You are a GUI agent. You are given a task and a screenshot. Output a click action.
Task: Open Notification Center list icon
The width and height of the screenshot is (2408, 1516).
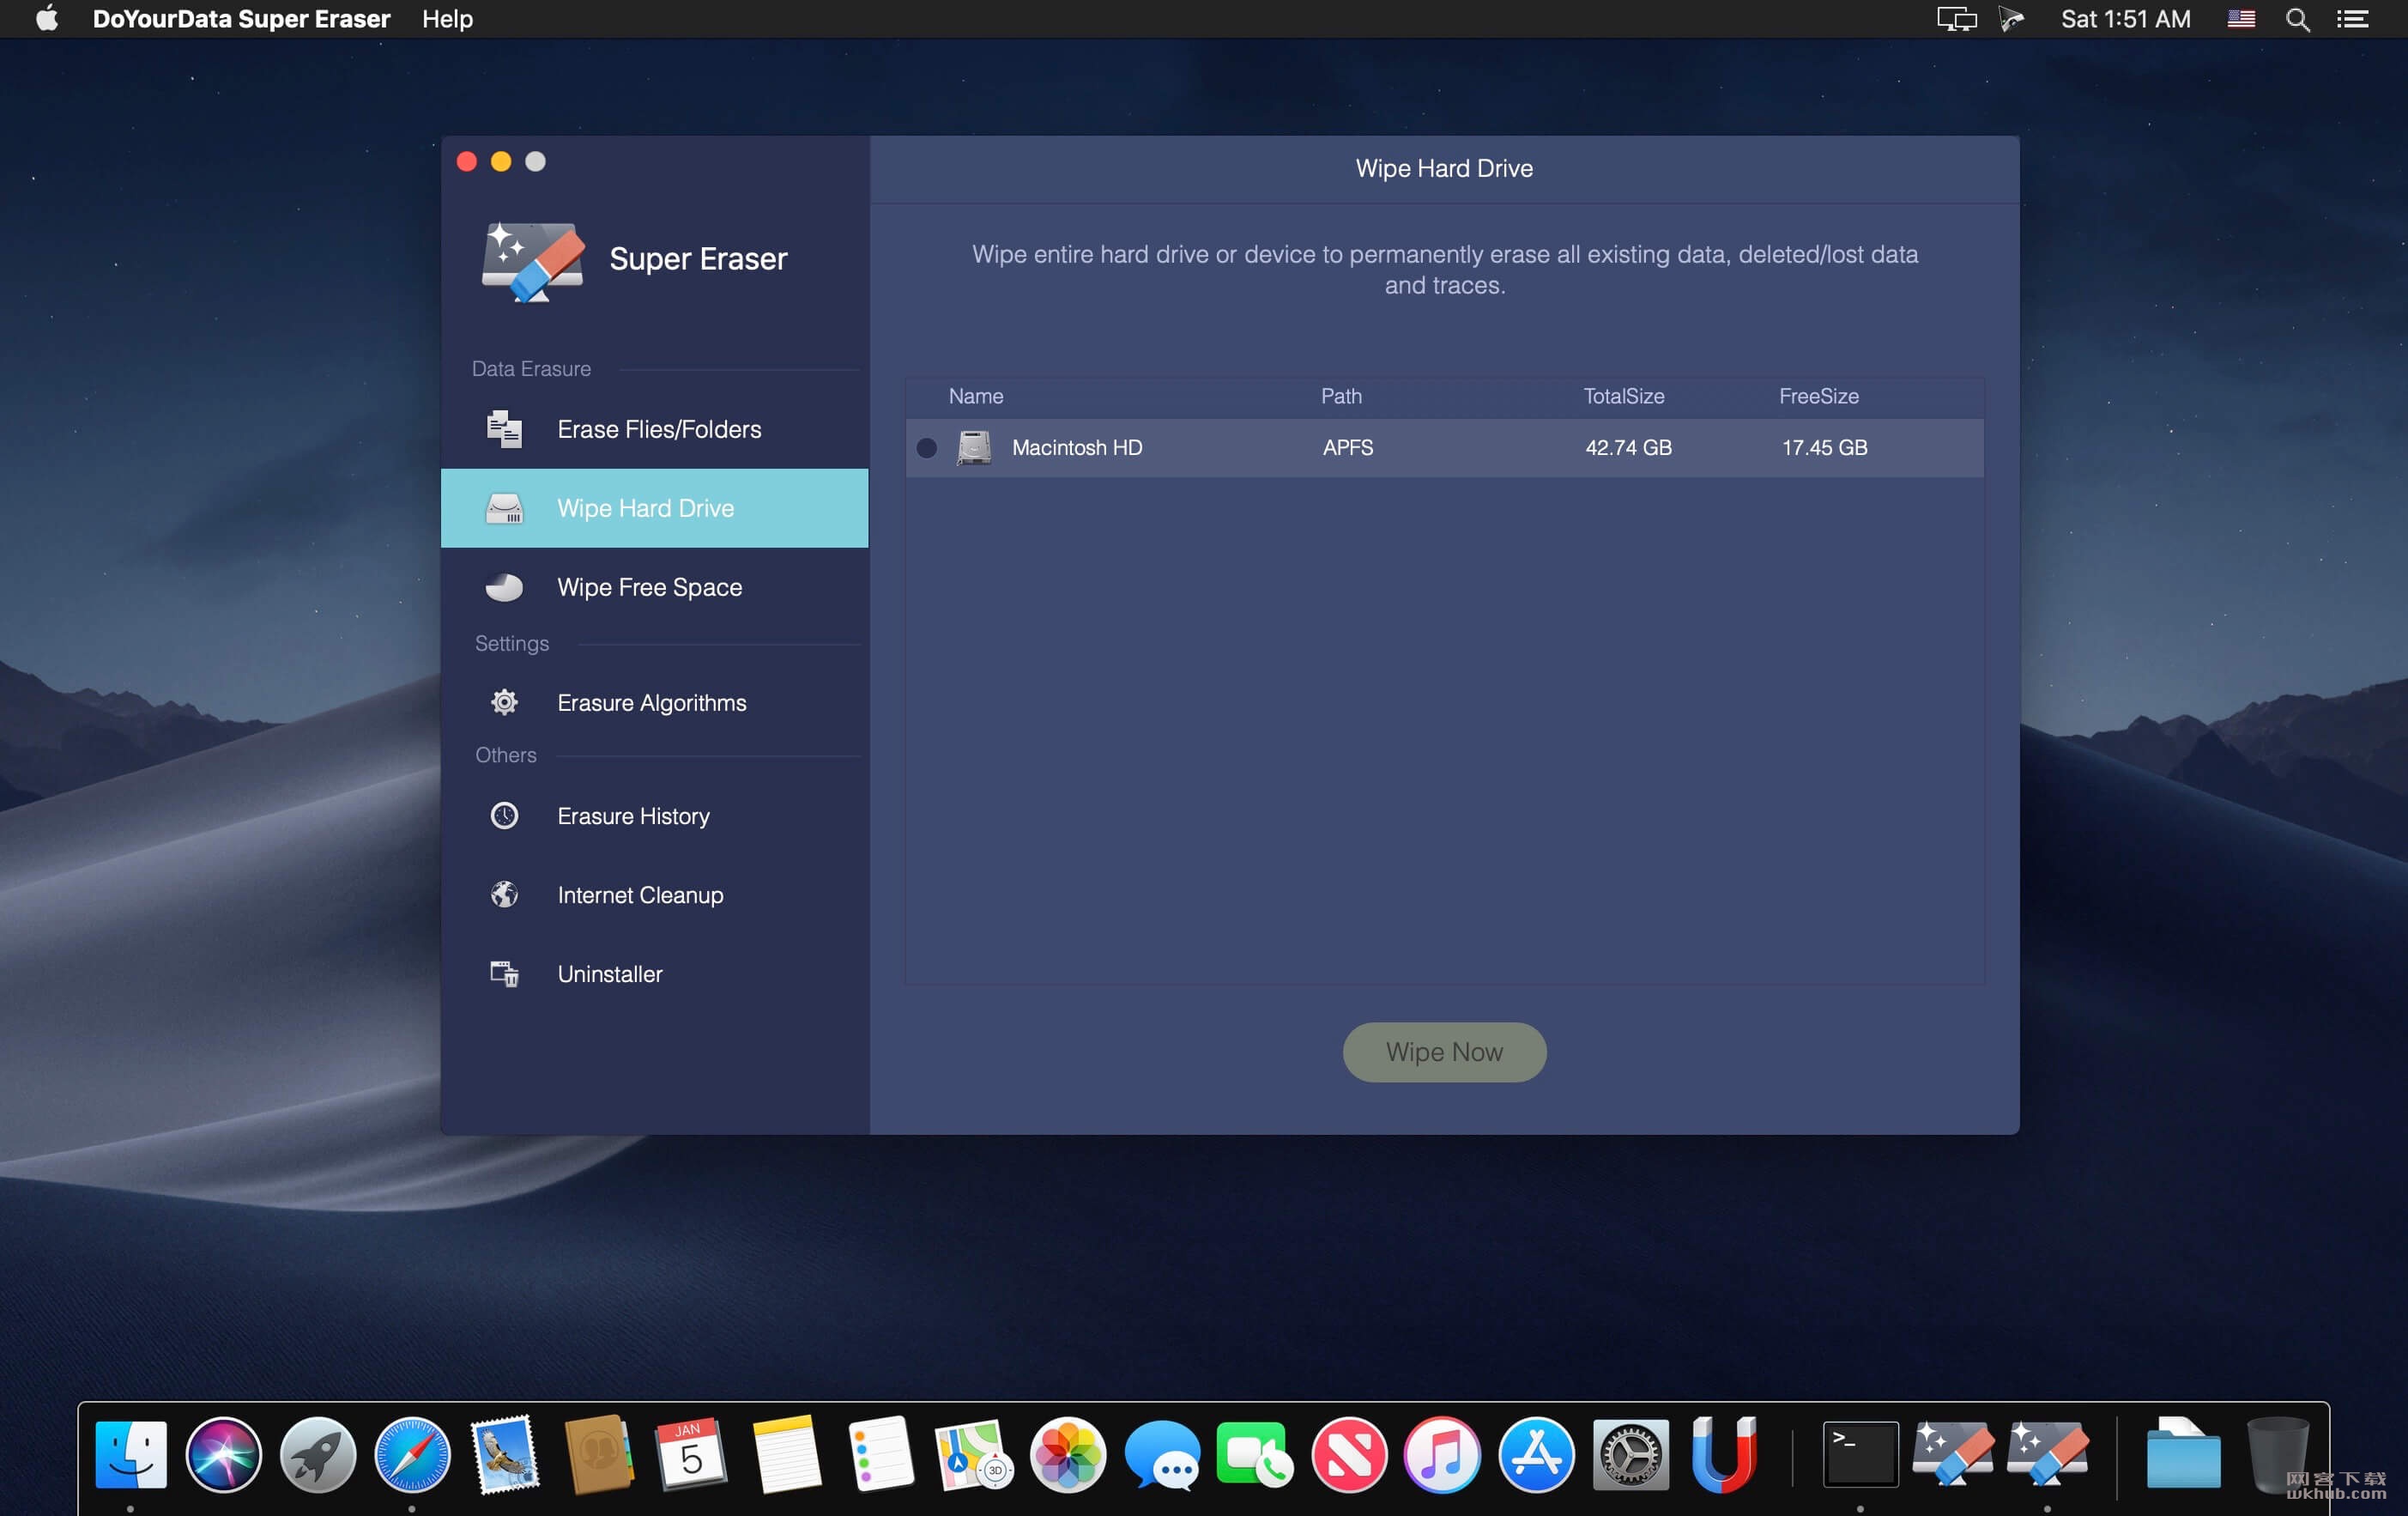[2352, 19]
